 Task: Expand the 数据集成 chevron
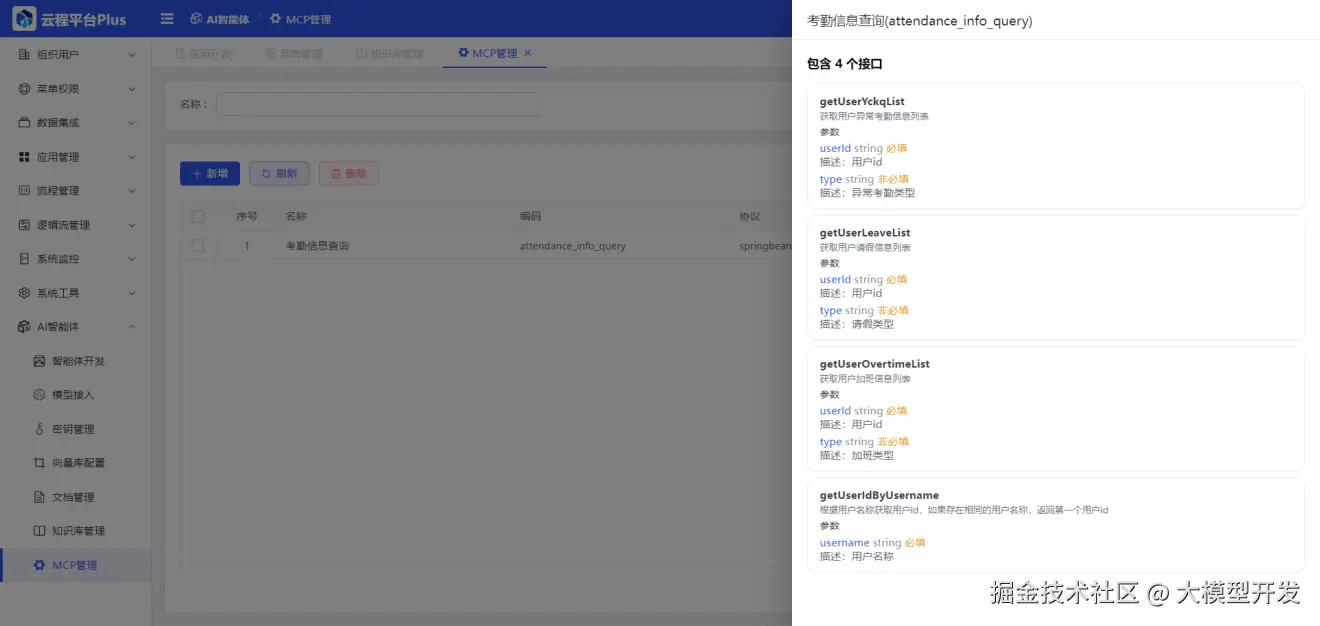pos(132,123)
